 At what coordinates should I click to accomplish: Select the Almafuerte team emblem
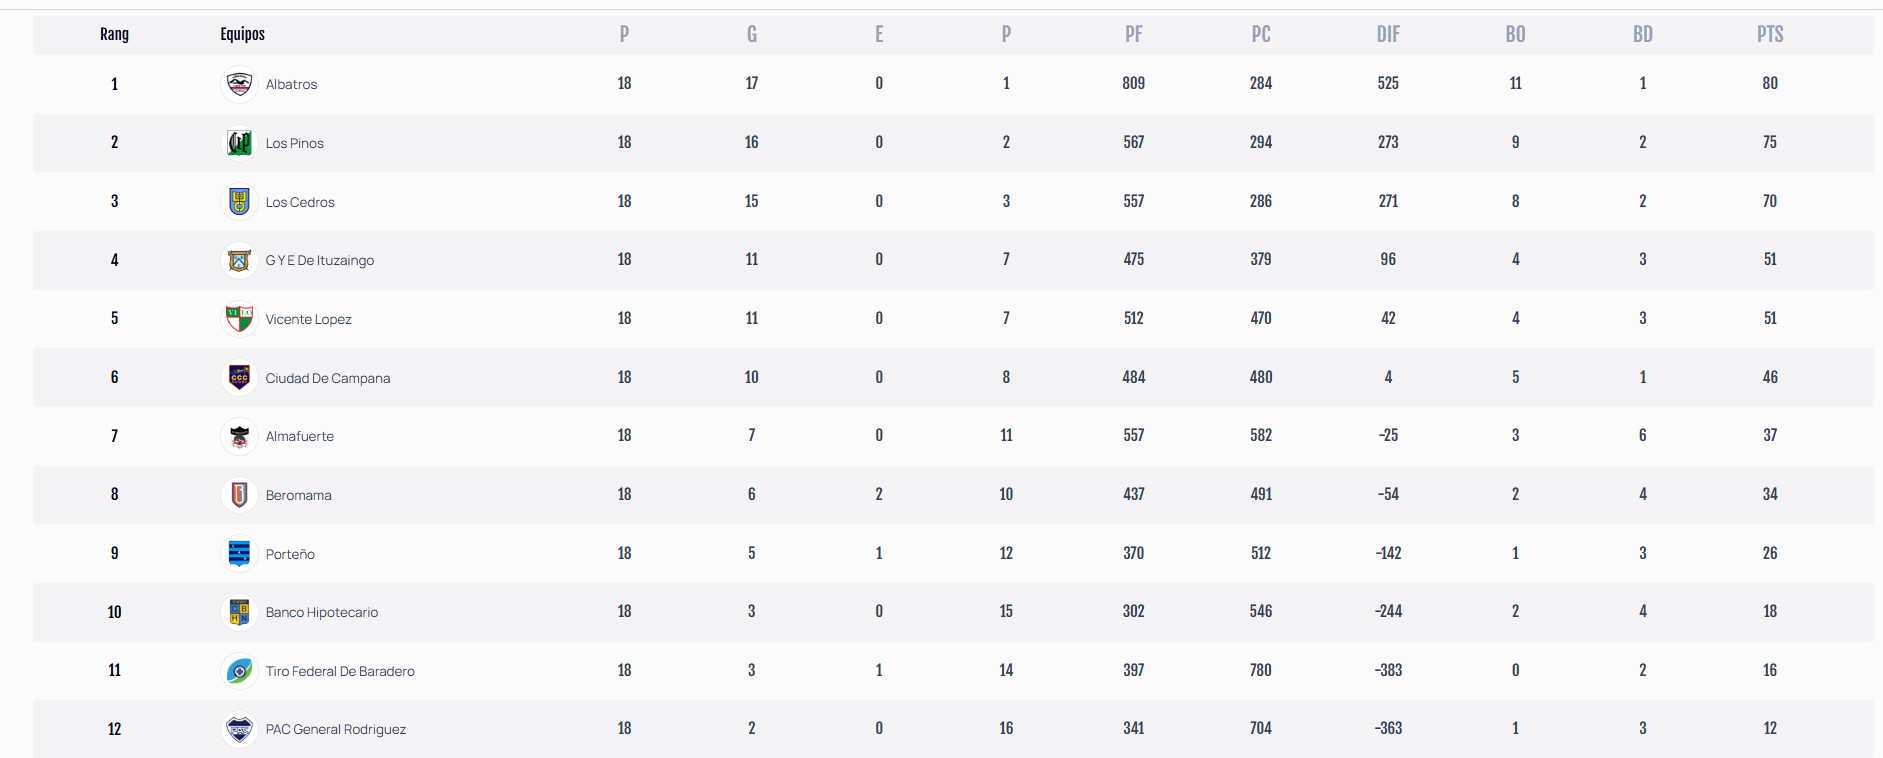point(239,436)
